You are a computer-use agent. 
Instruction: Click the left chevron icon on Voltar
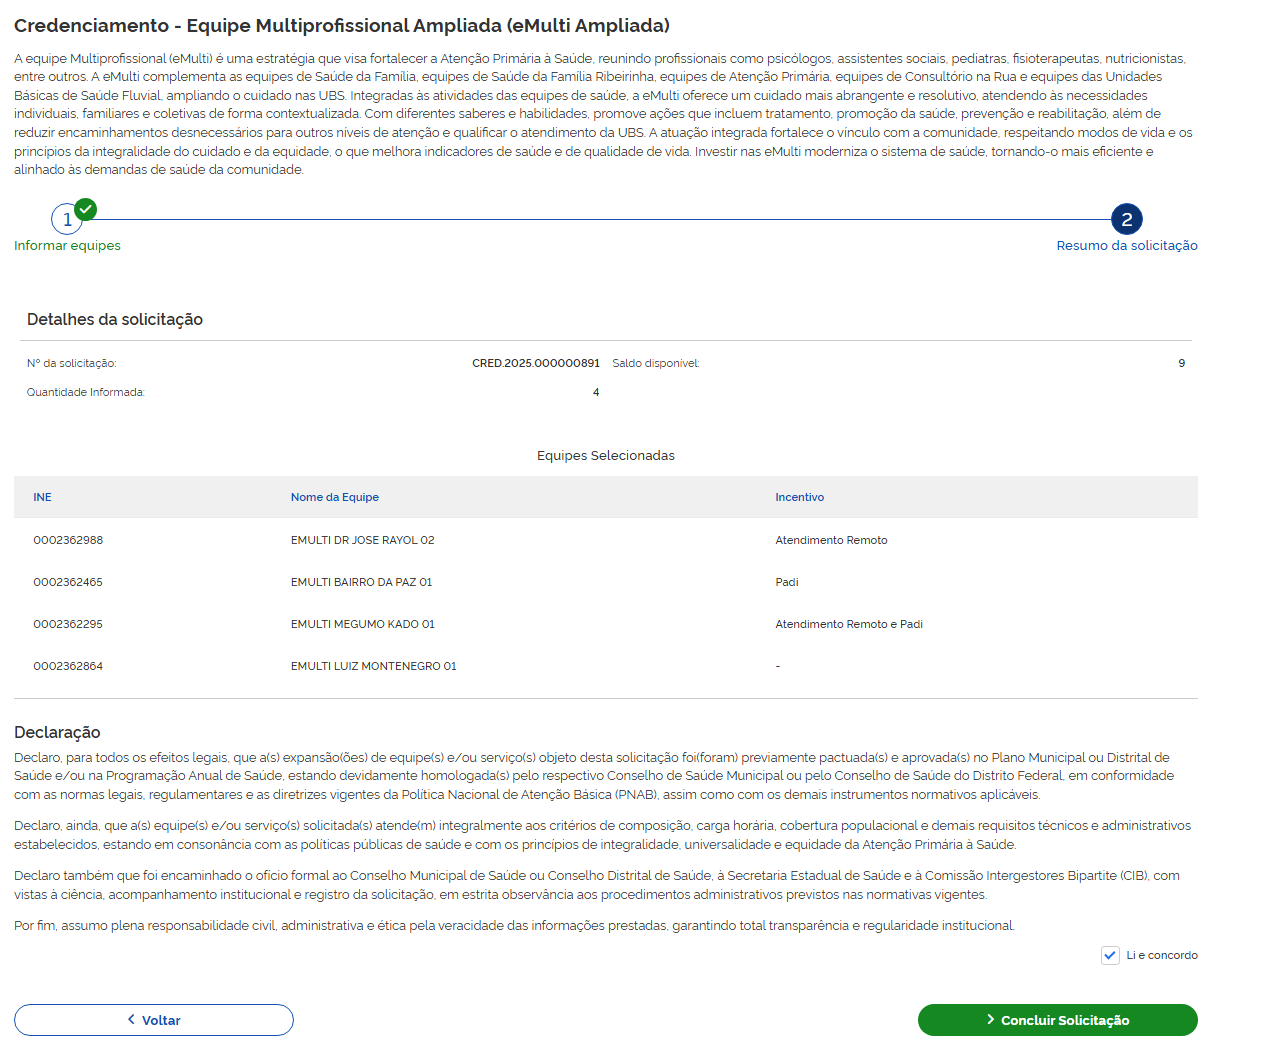131,1019
